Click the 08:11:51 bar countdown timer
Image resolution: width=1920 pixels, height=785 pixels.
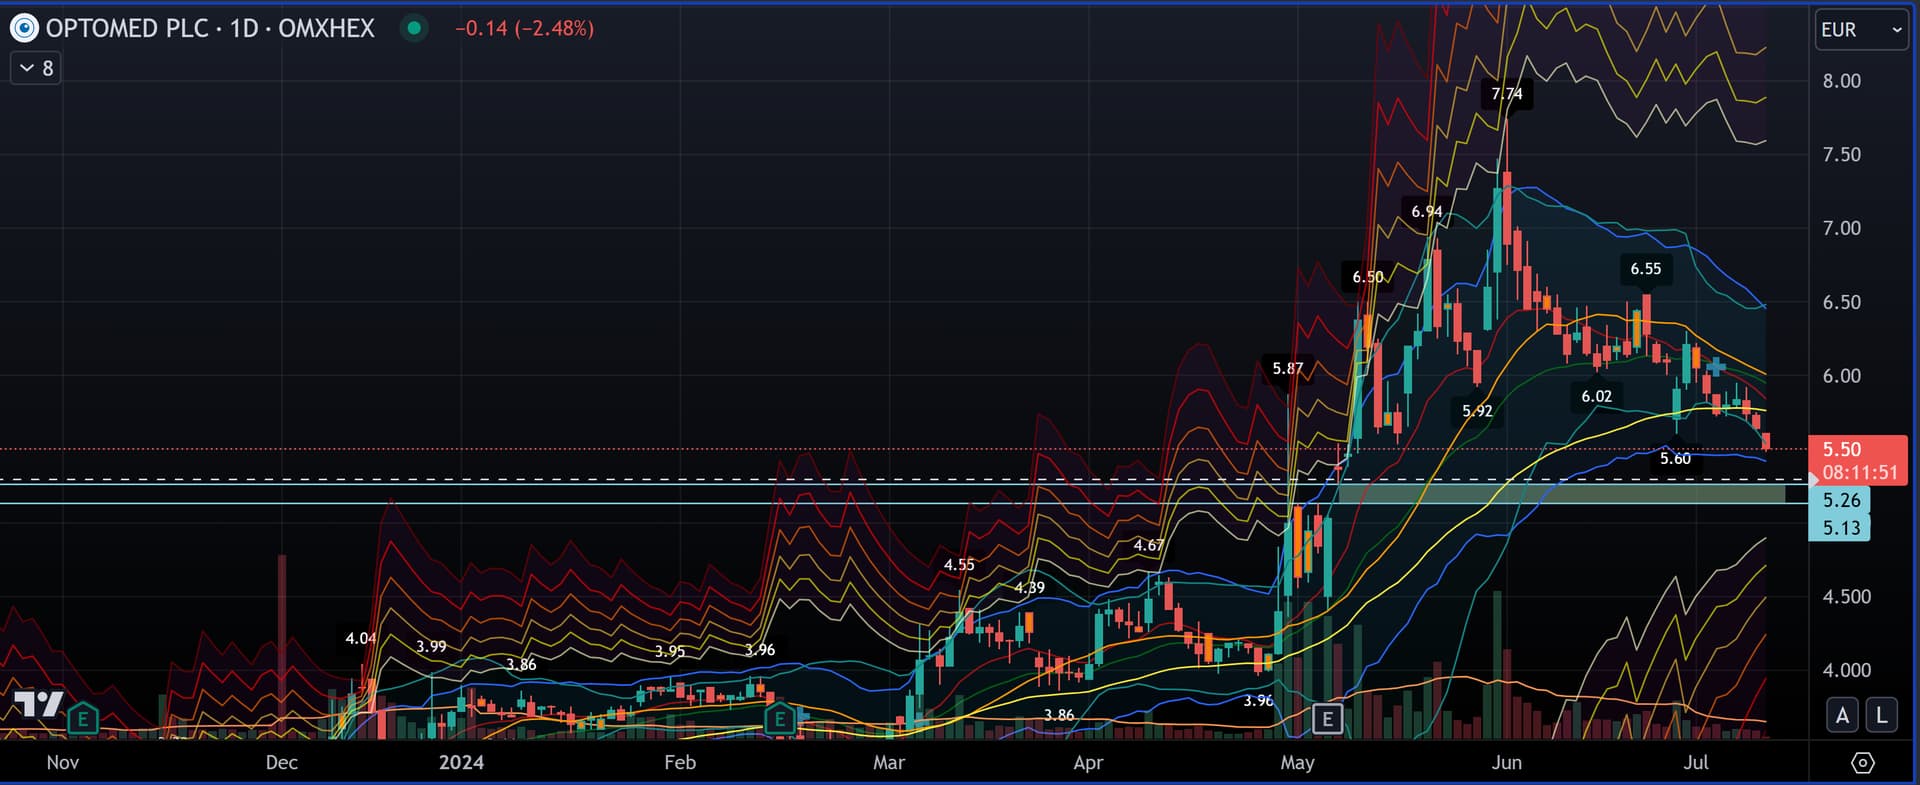pyautogui.click(x=1859, y=472)
